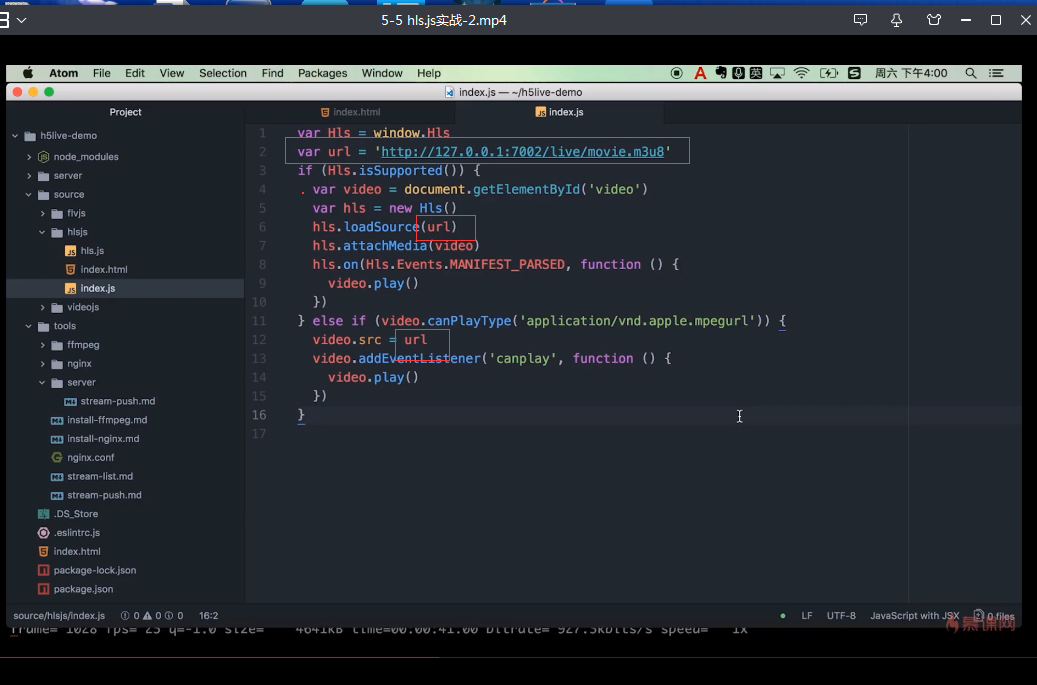This screenshot has height=685, width=1037.
Task: Open the macOS Wi-Fi status menu
Action: (801, 72)
